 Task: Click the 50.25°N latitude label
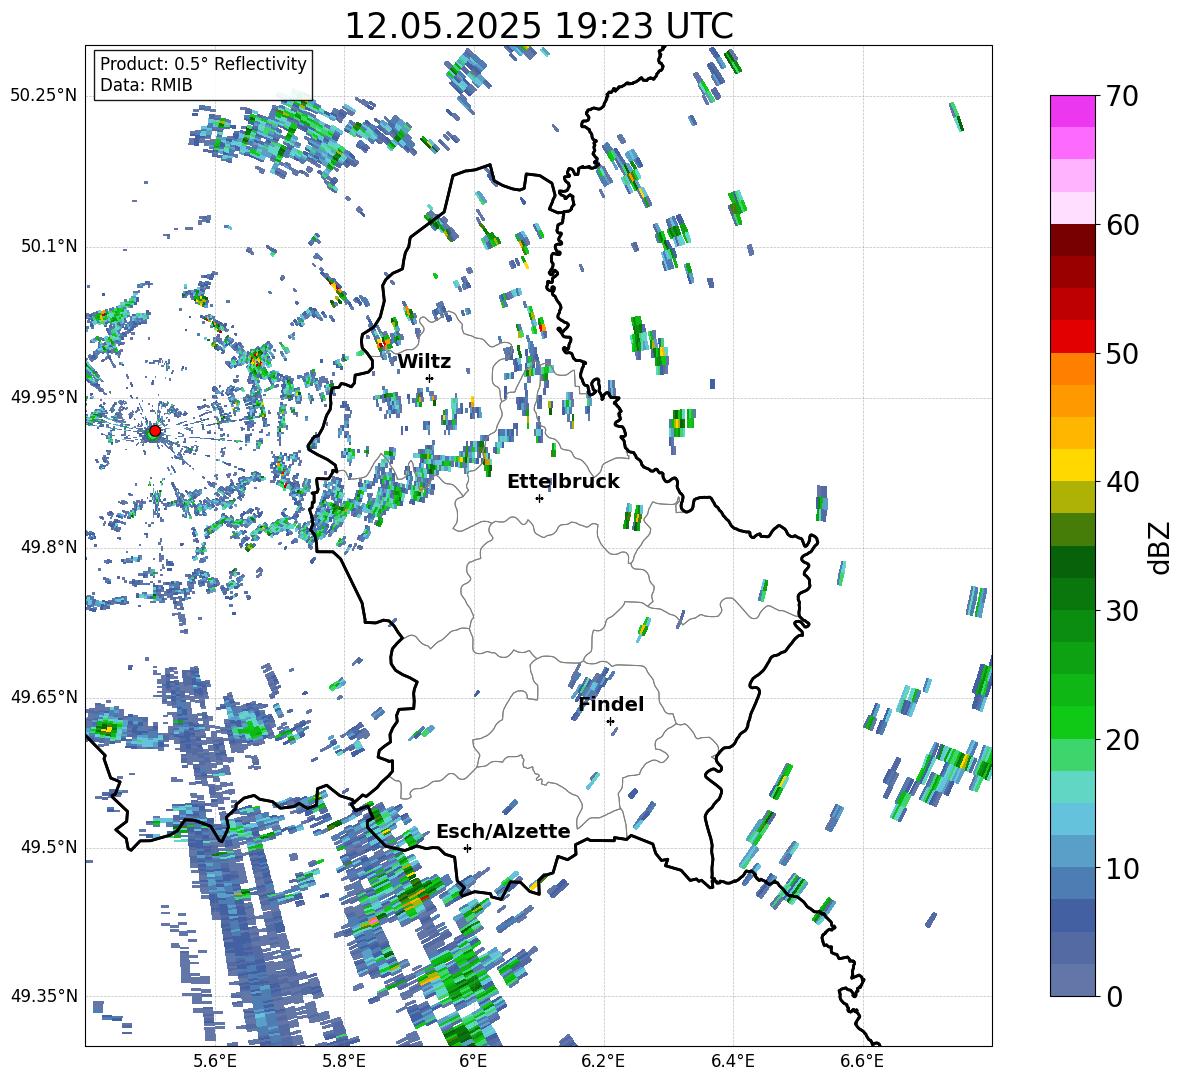[44, 96]
